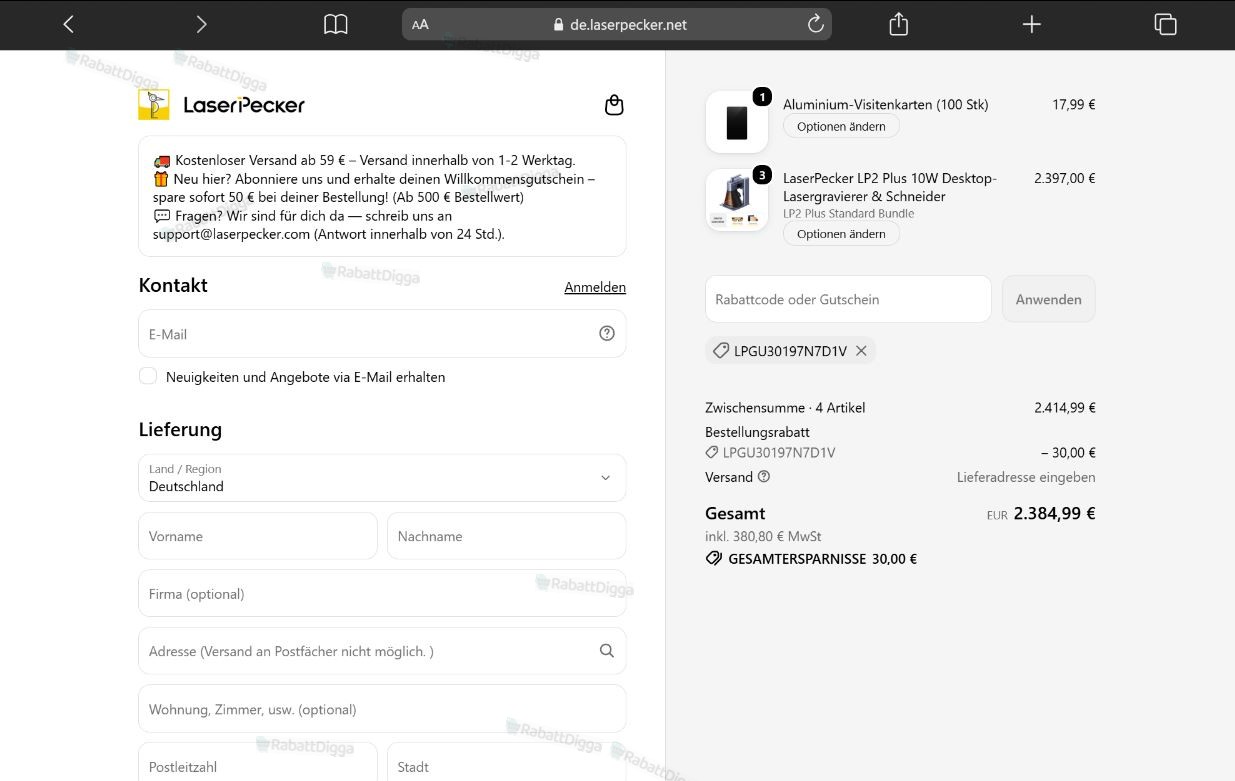The width and height of the screenshot is (1235, 781).
Task: Click the Lieferadresse eingeben text
Action: (1026, 477)
